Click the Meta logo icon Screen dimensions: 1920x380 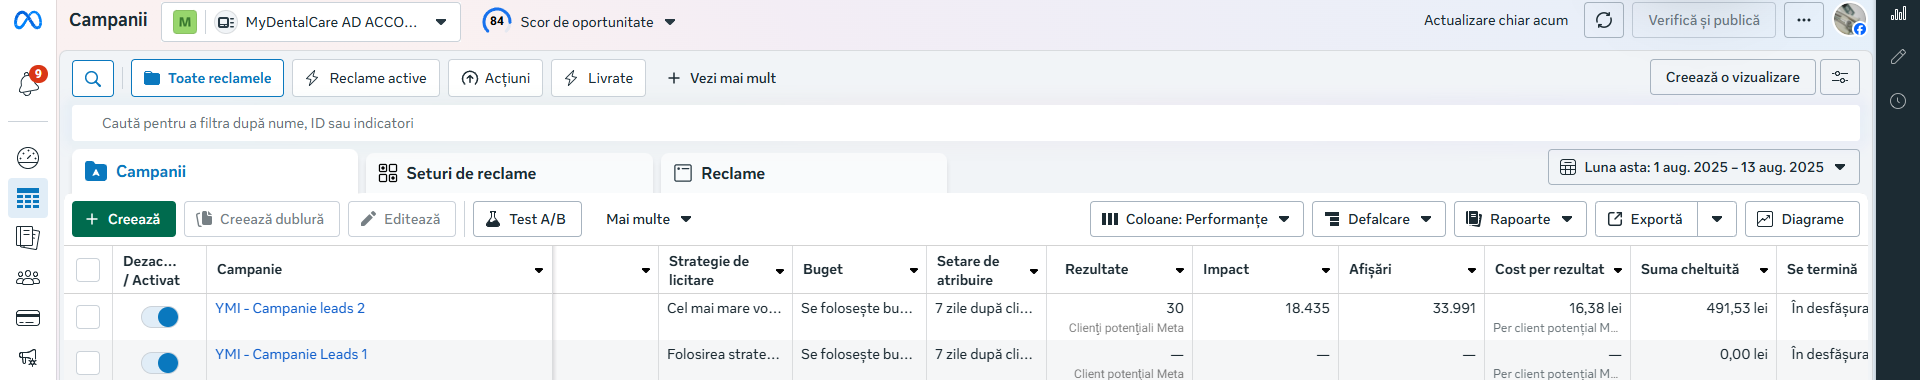[x=28, y=20]
